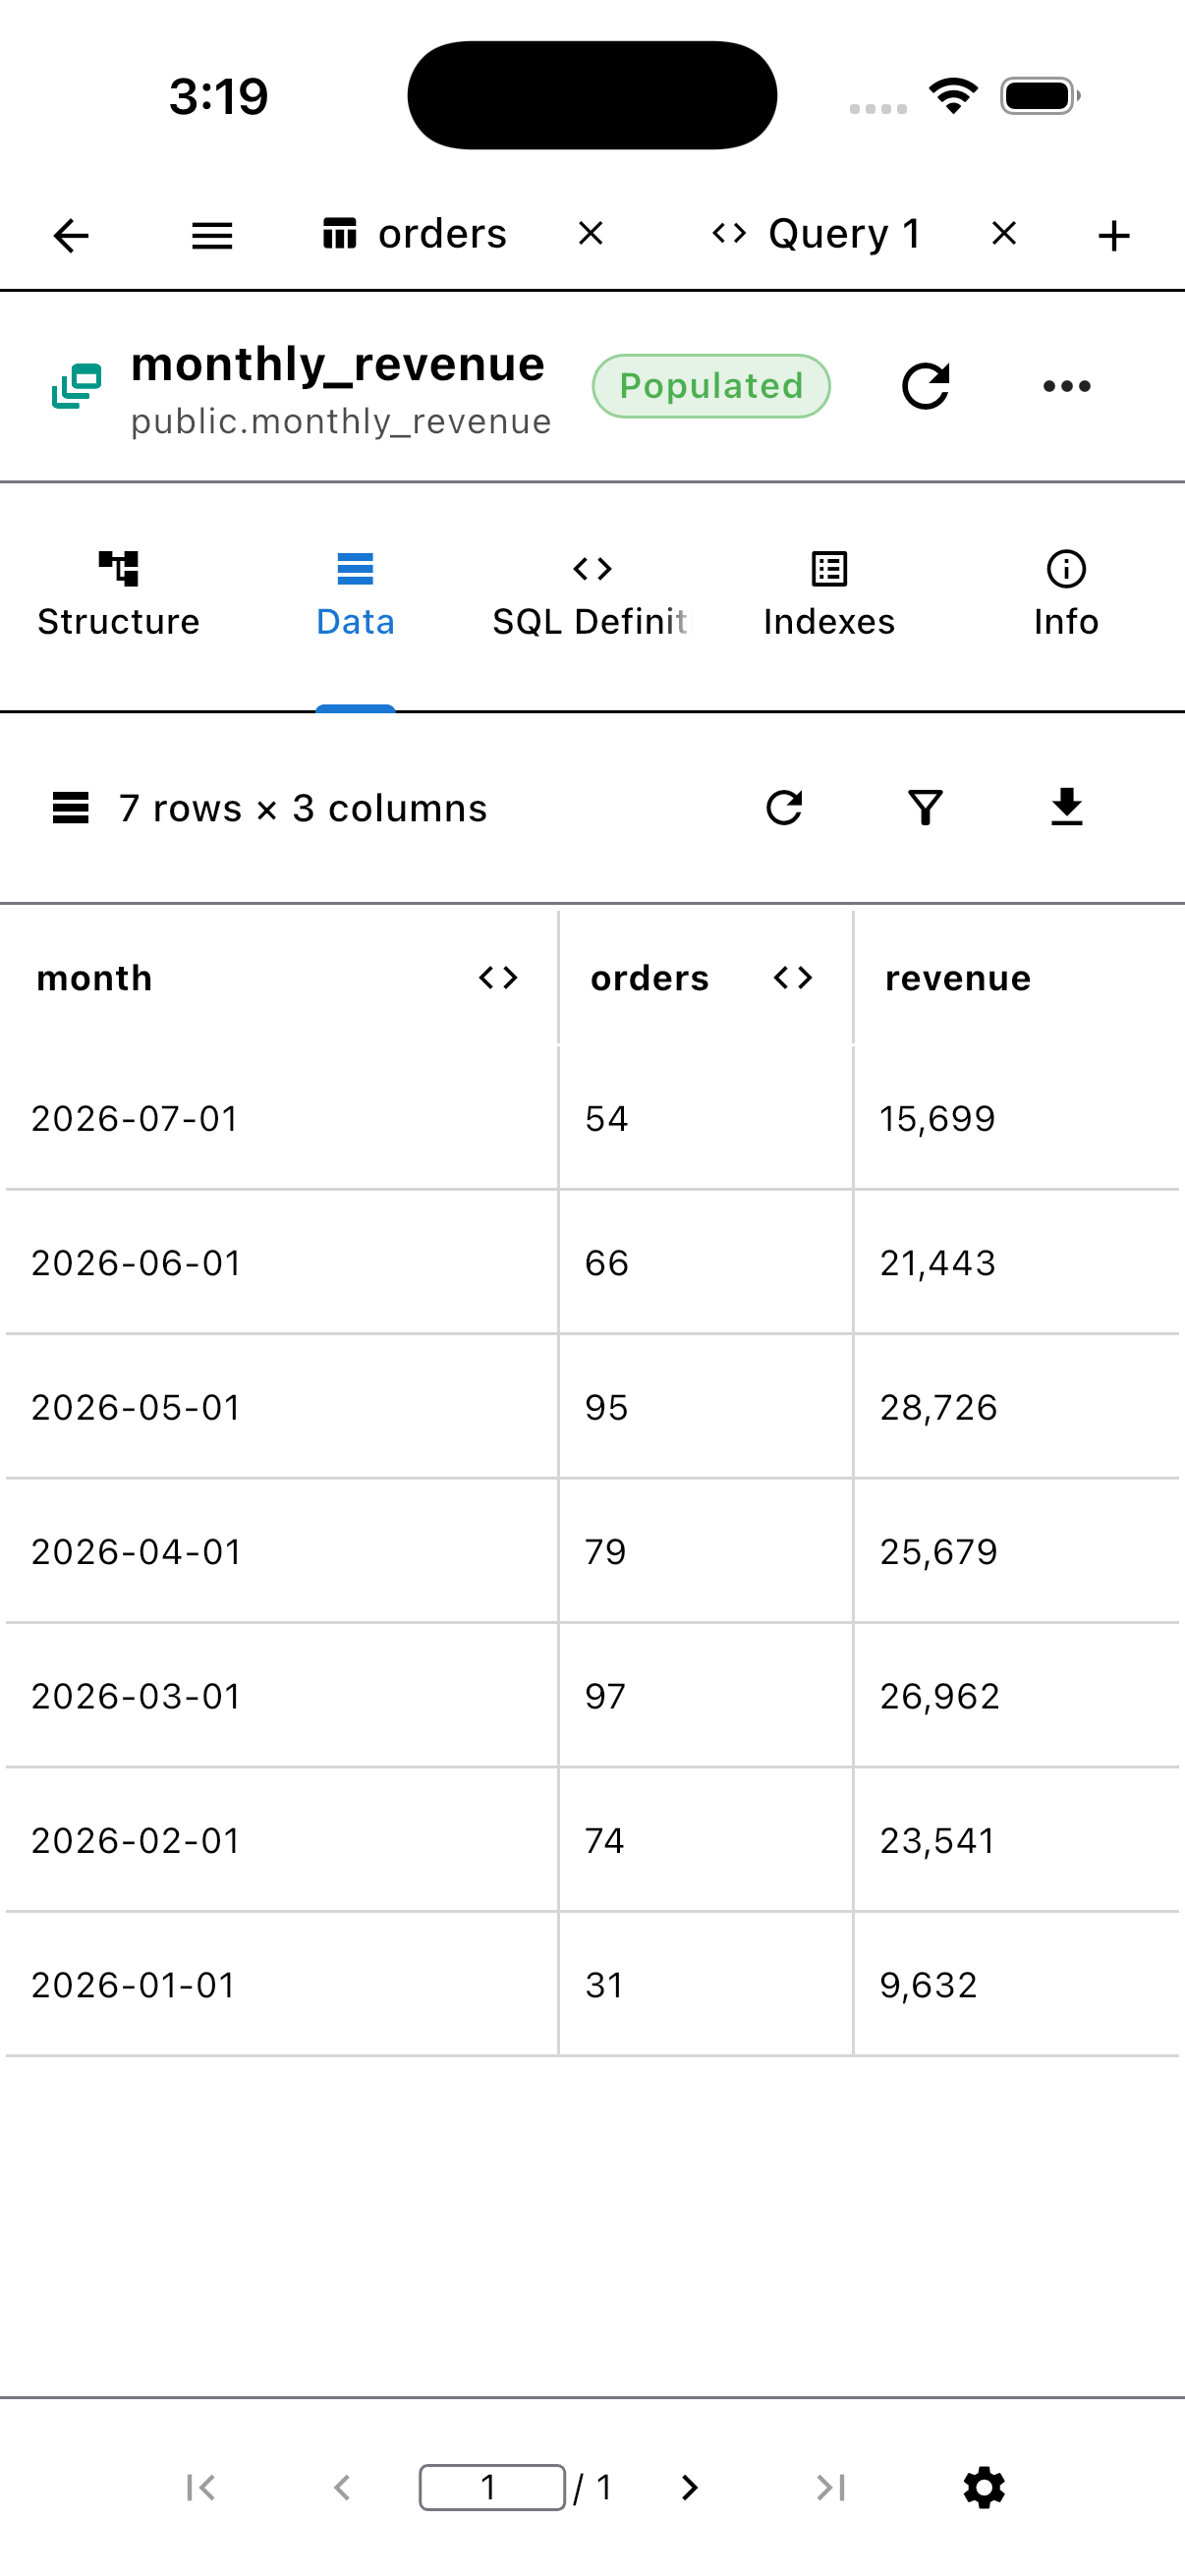The height and width of the screenshot is (2576, 1185).
Task: Switch to the Structure tab
Action: [119, 596]
